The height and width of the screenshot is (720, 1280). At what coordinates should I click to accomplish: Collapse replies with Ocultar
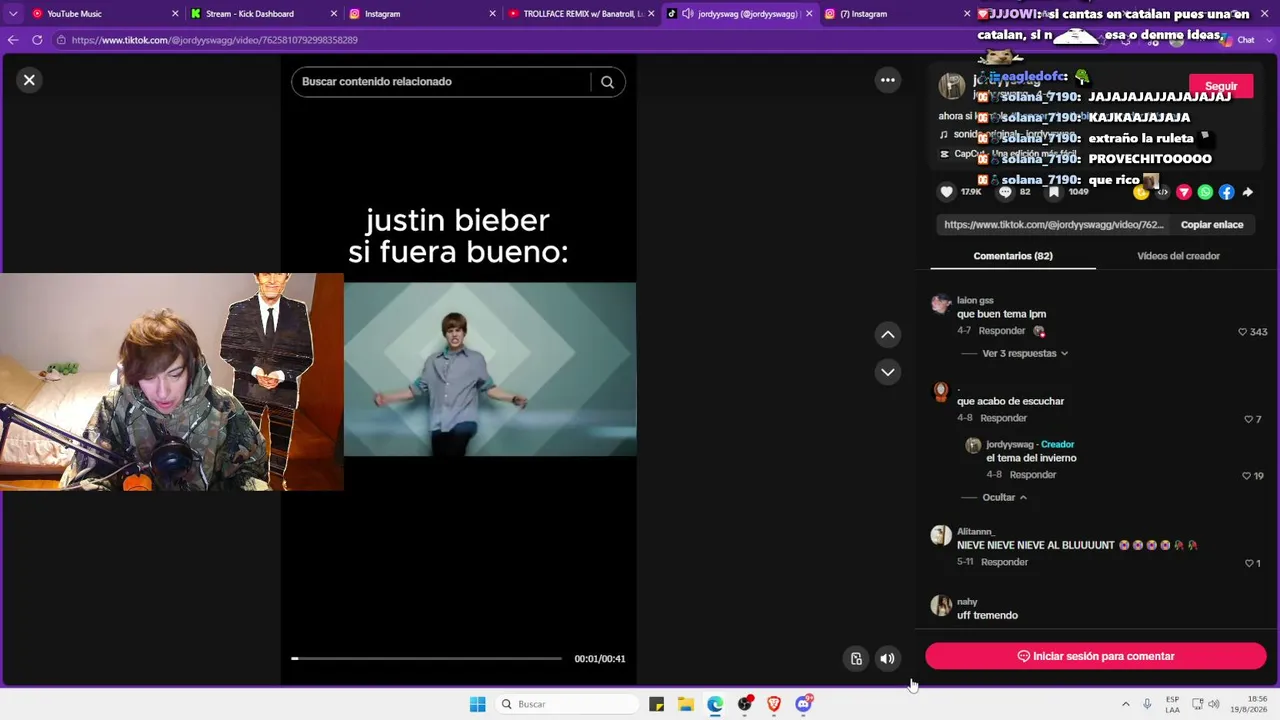(x=1004, y=497)
